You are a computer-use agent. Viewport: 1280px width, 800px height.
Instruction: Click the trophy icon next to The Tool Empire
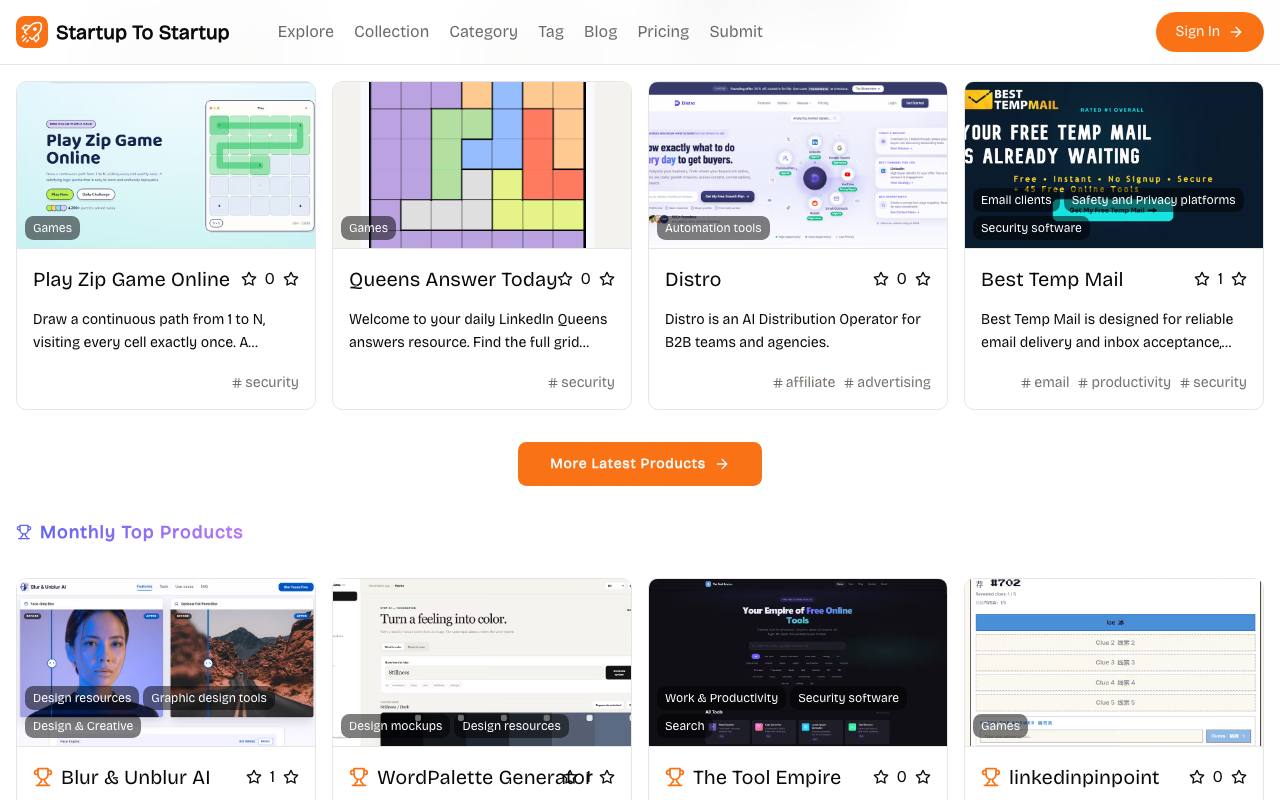675,777
